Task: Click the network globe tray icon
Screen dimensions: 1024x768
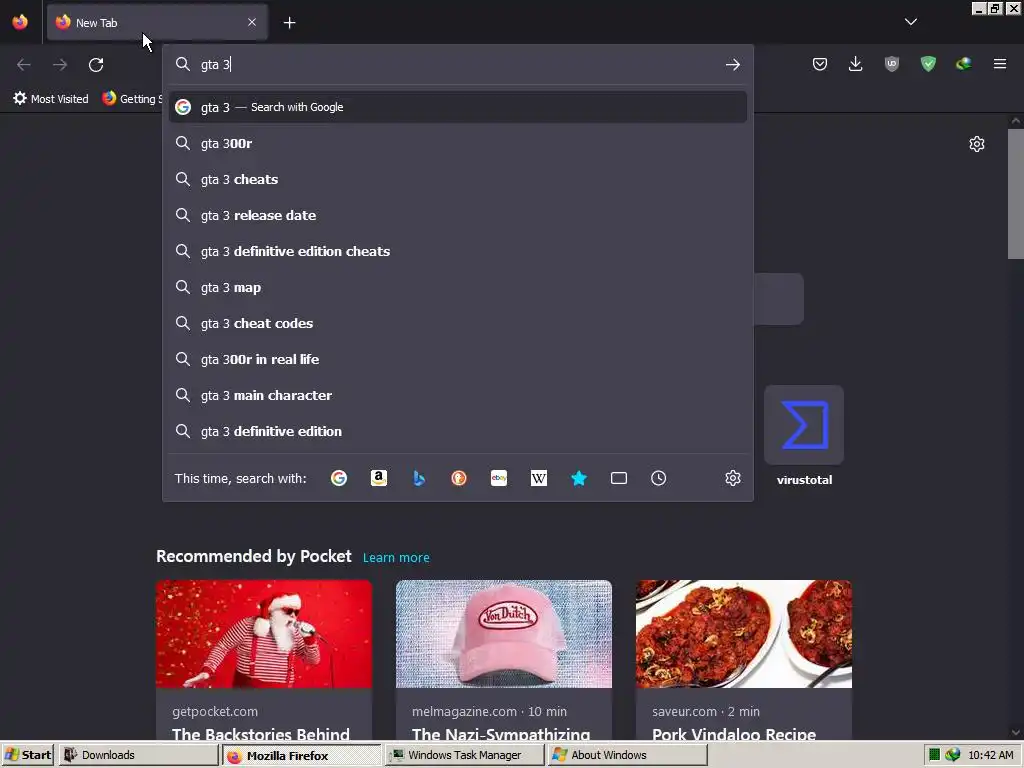Action: click(x=953, y=755)
